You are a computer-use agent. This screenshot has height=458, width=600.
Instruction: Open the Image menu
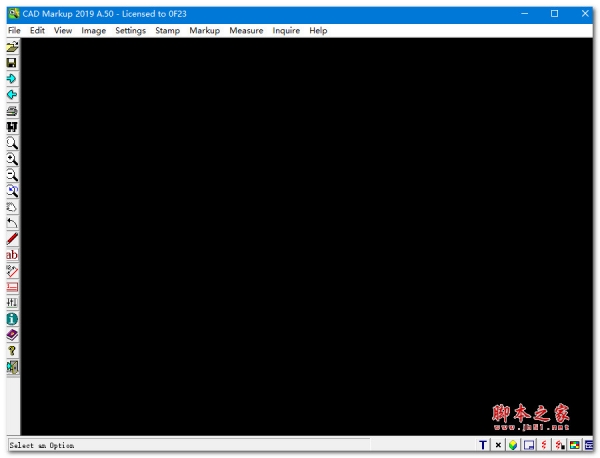pyautogui.click(x=93, y=31)
